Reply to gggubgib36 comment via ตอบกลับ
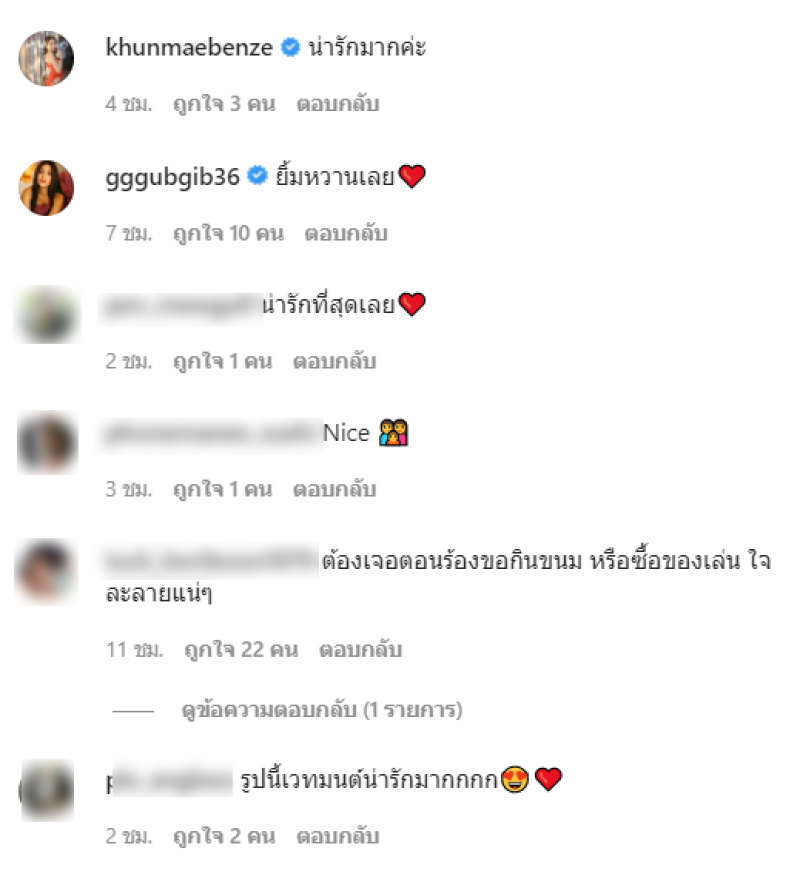800x882 pixels. click(346, 233)
